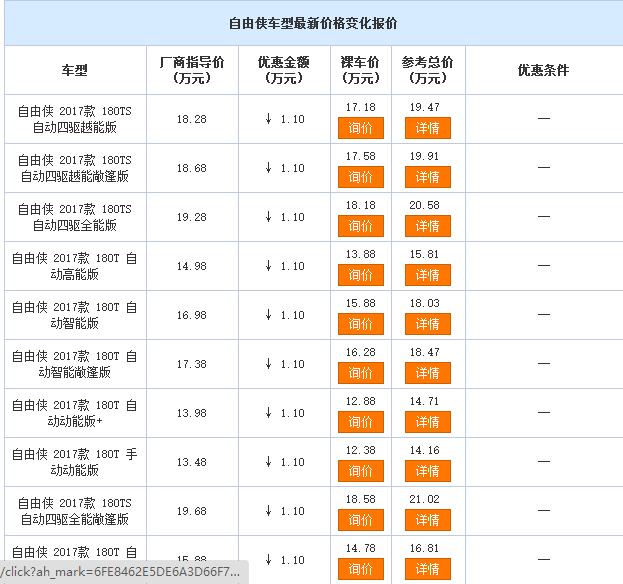623x584 pixels.
Task: Click bare car price value 17.18
Action: (361, 107)
